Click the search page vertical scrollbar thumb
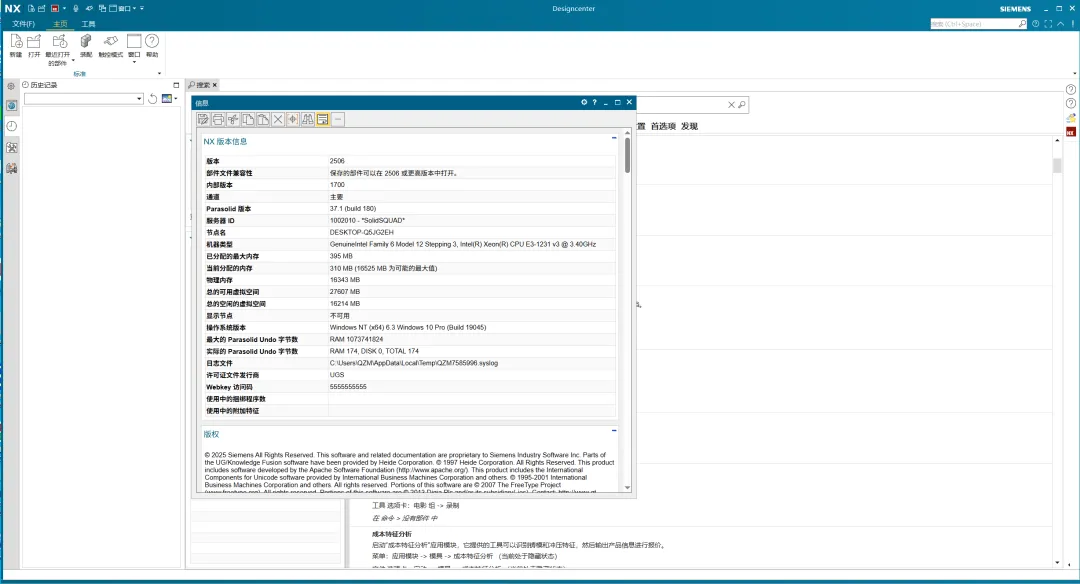Viewport: 1080px width, 584px height. (x=1057, y=165)
